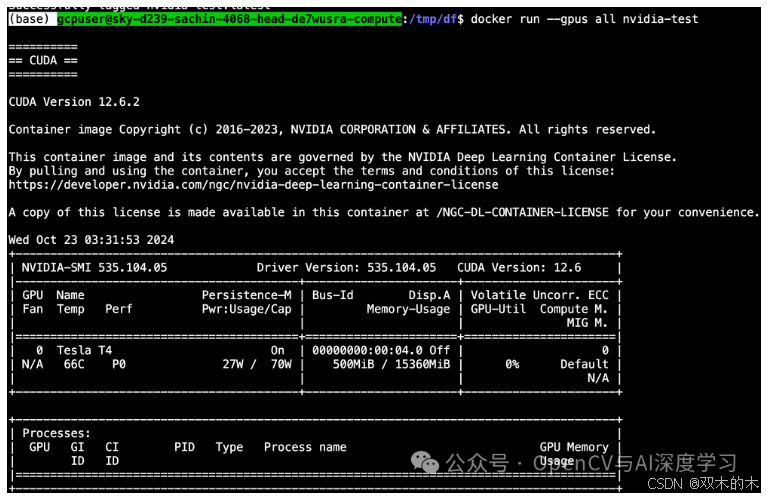Click the Container image Copyright line

click(x=332, y=129)
